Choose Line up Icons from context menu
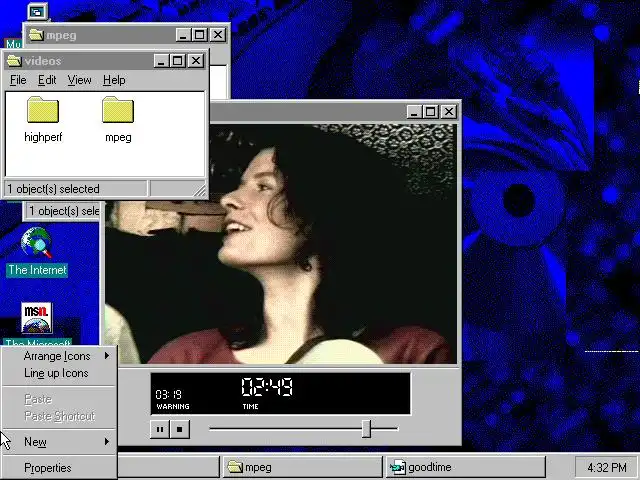 click(x=60, y=373)
